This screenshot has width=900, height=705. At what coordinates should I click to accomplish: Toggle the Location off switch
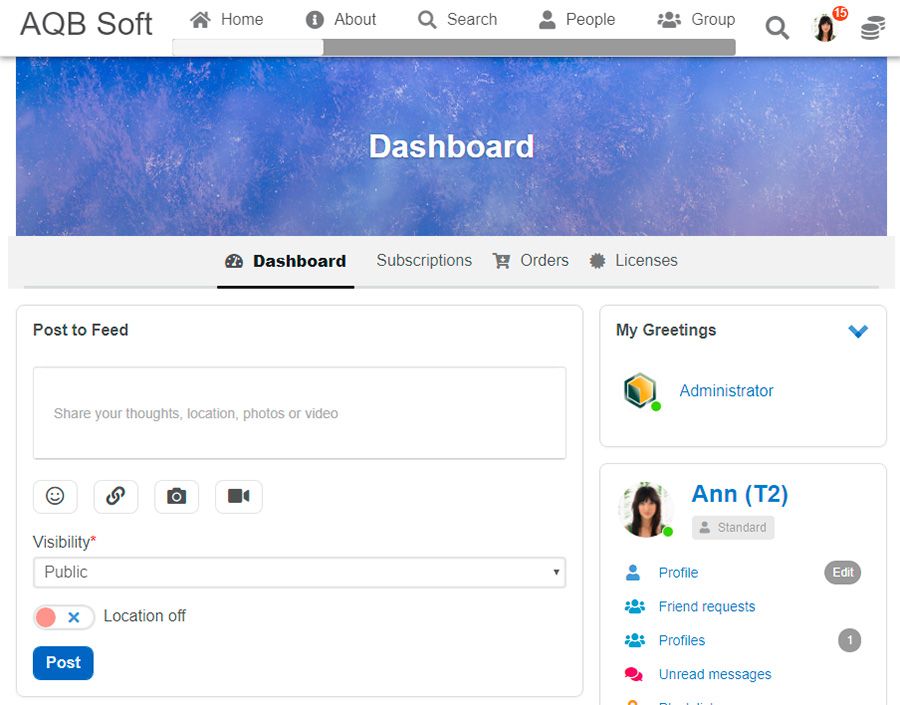(x=63, y=617)
